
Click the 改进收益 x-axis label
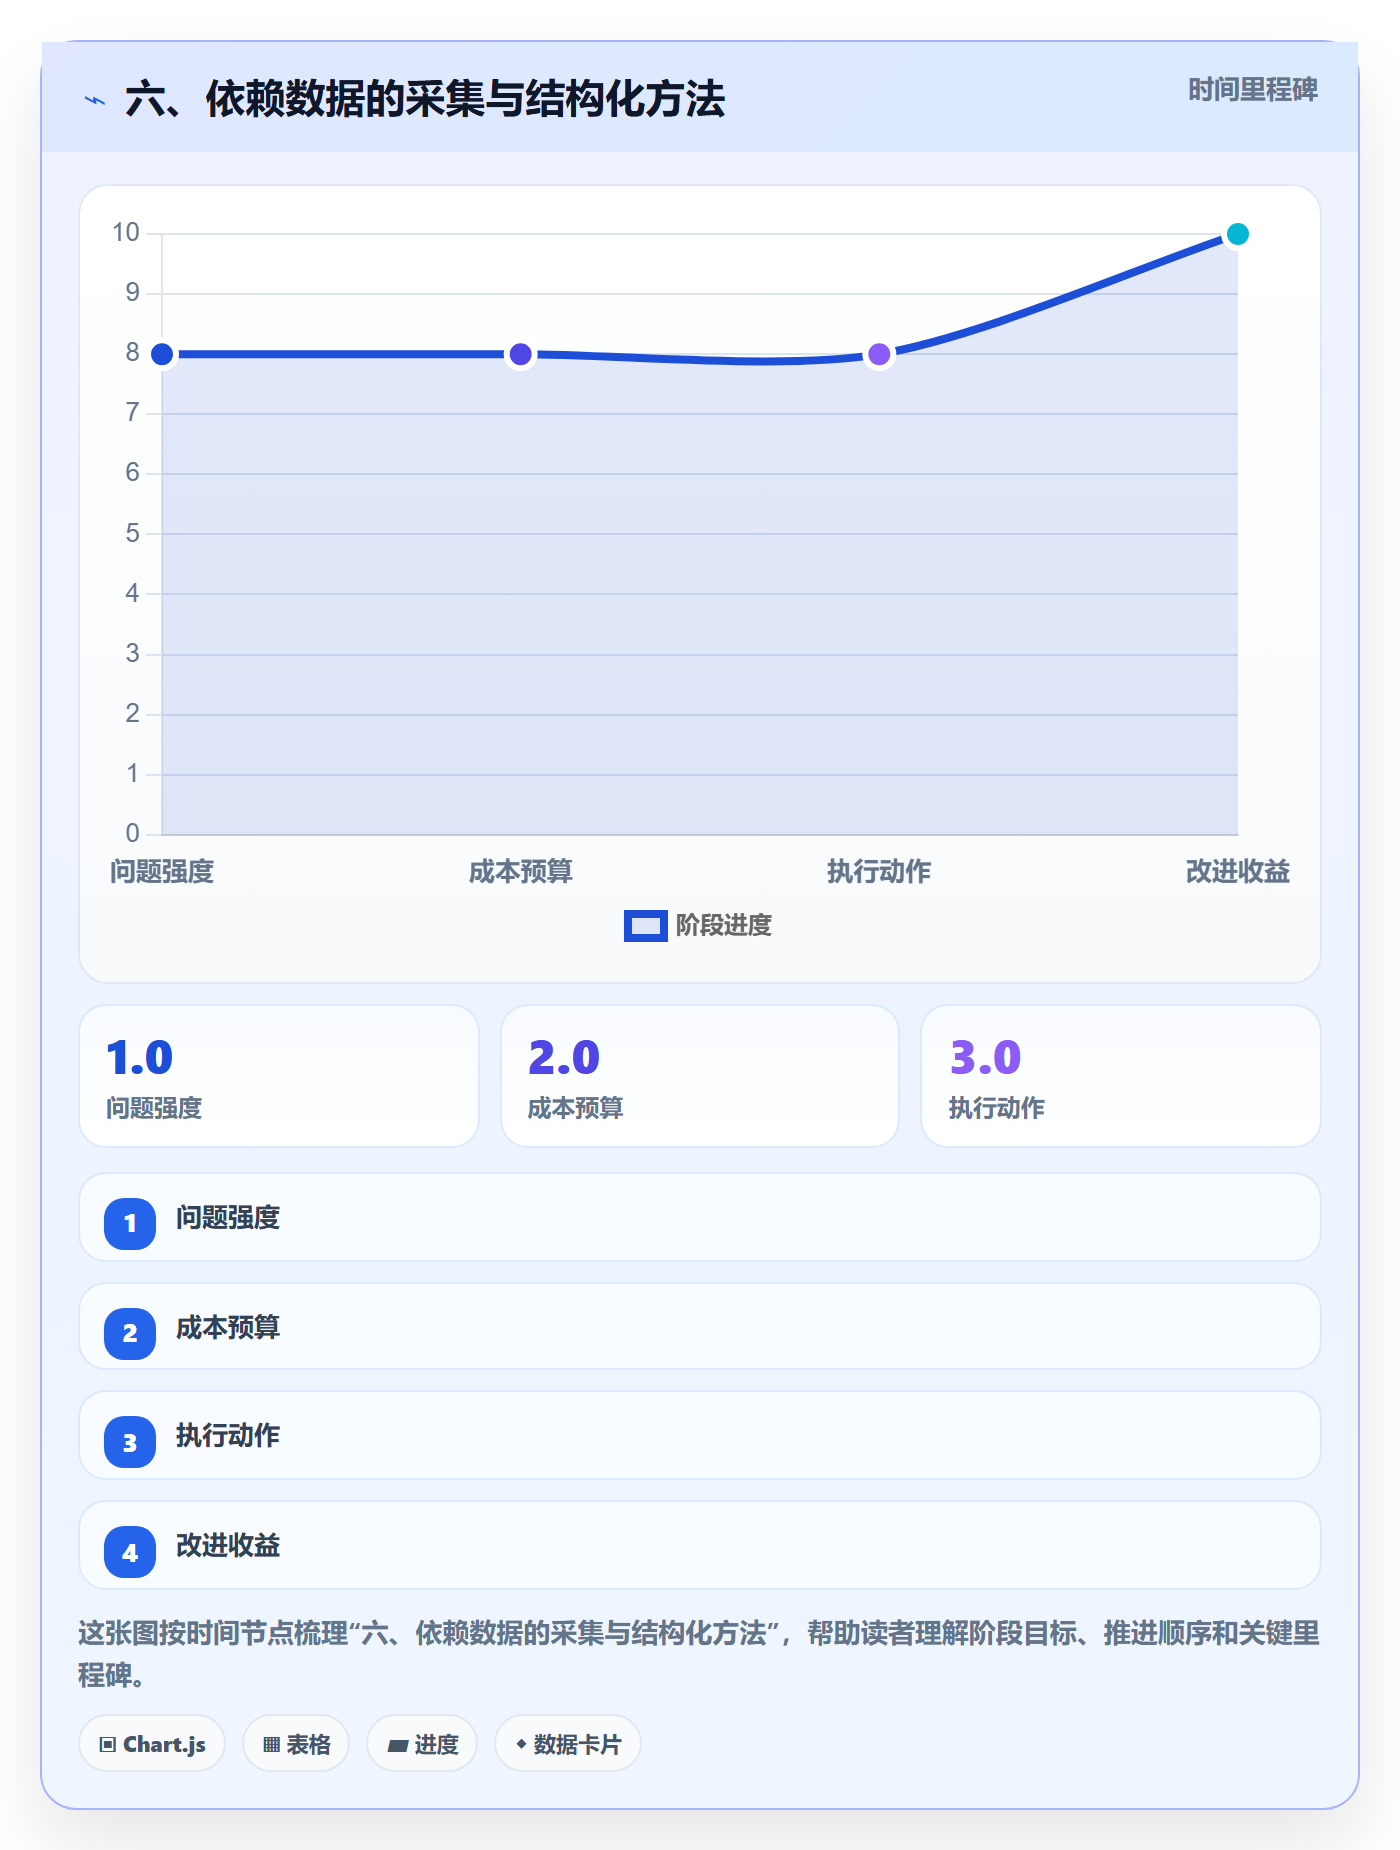(x=1238, y=872)
